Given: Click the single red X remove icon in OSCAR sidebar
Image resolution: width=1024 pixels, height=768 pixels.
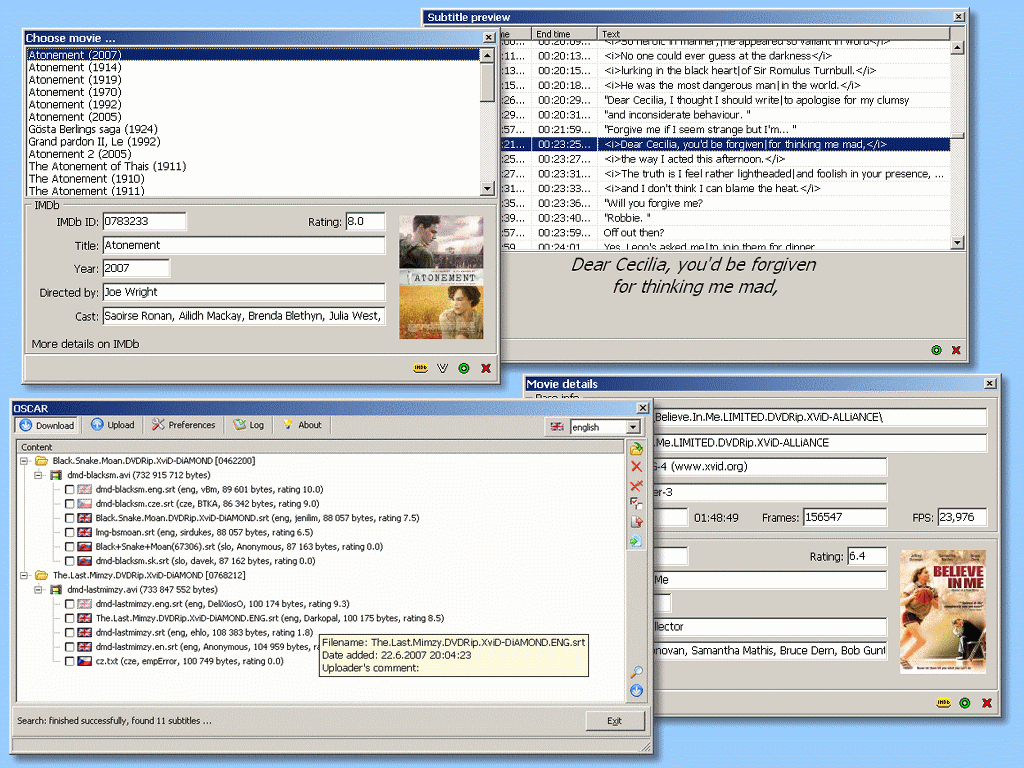Looking at the screenshot, I should (636, 466).
